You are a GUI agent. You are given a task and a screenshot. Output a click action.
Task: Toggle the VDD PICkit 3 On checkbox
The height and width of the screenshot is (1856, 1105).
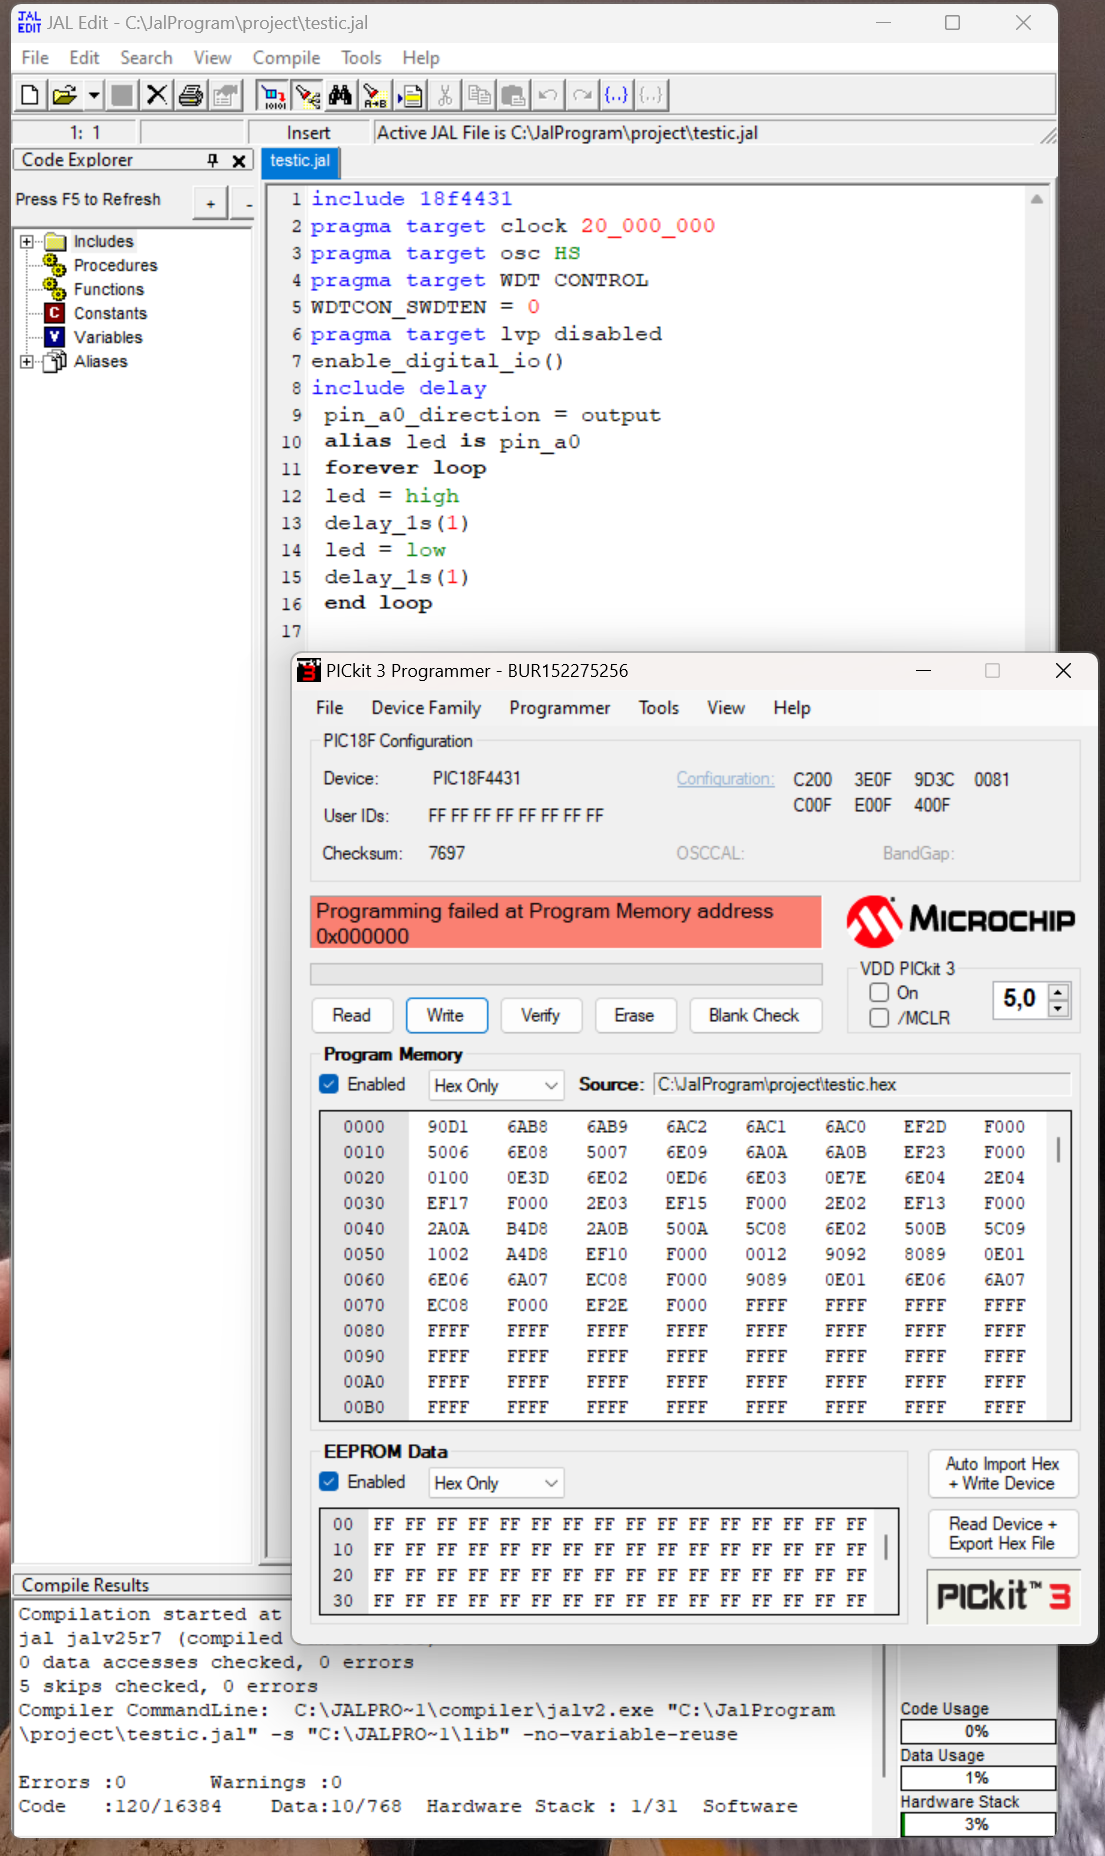(880, 993)
